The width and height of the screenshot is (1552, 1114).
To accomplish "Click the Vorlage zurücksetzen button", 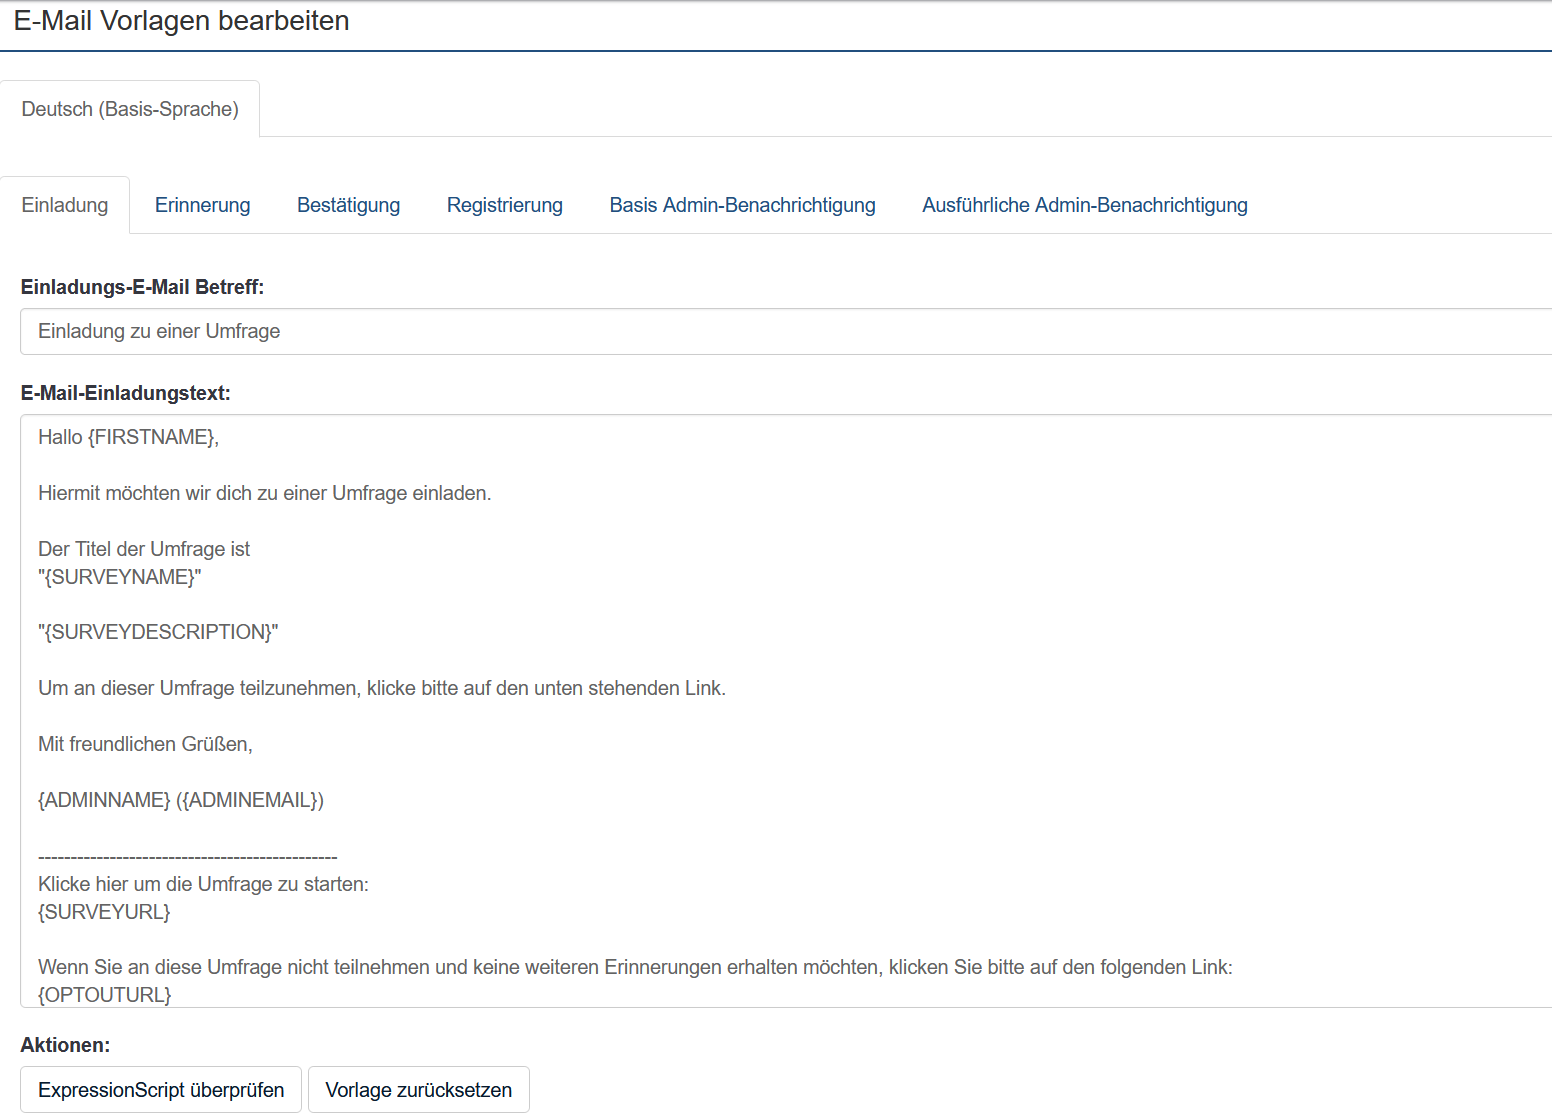I will pyautogui.click(x=418, y=1090).
